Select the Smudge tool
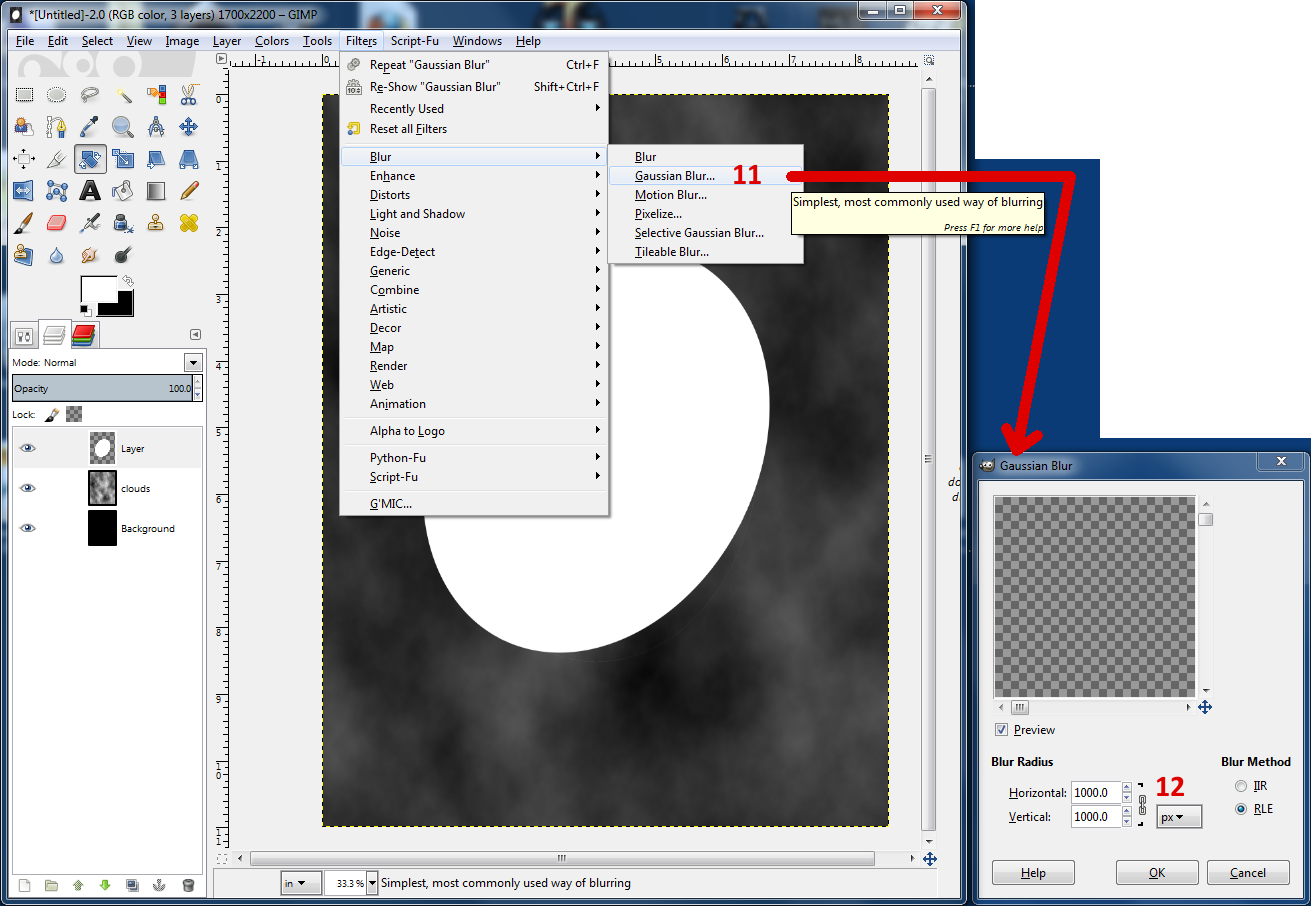 pyautogui.click(x=89, y=254)
